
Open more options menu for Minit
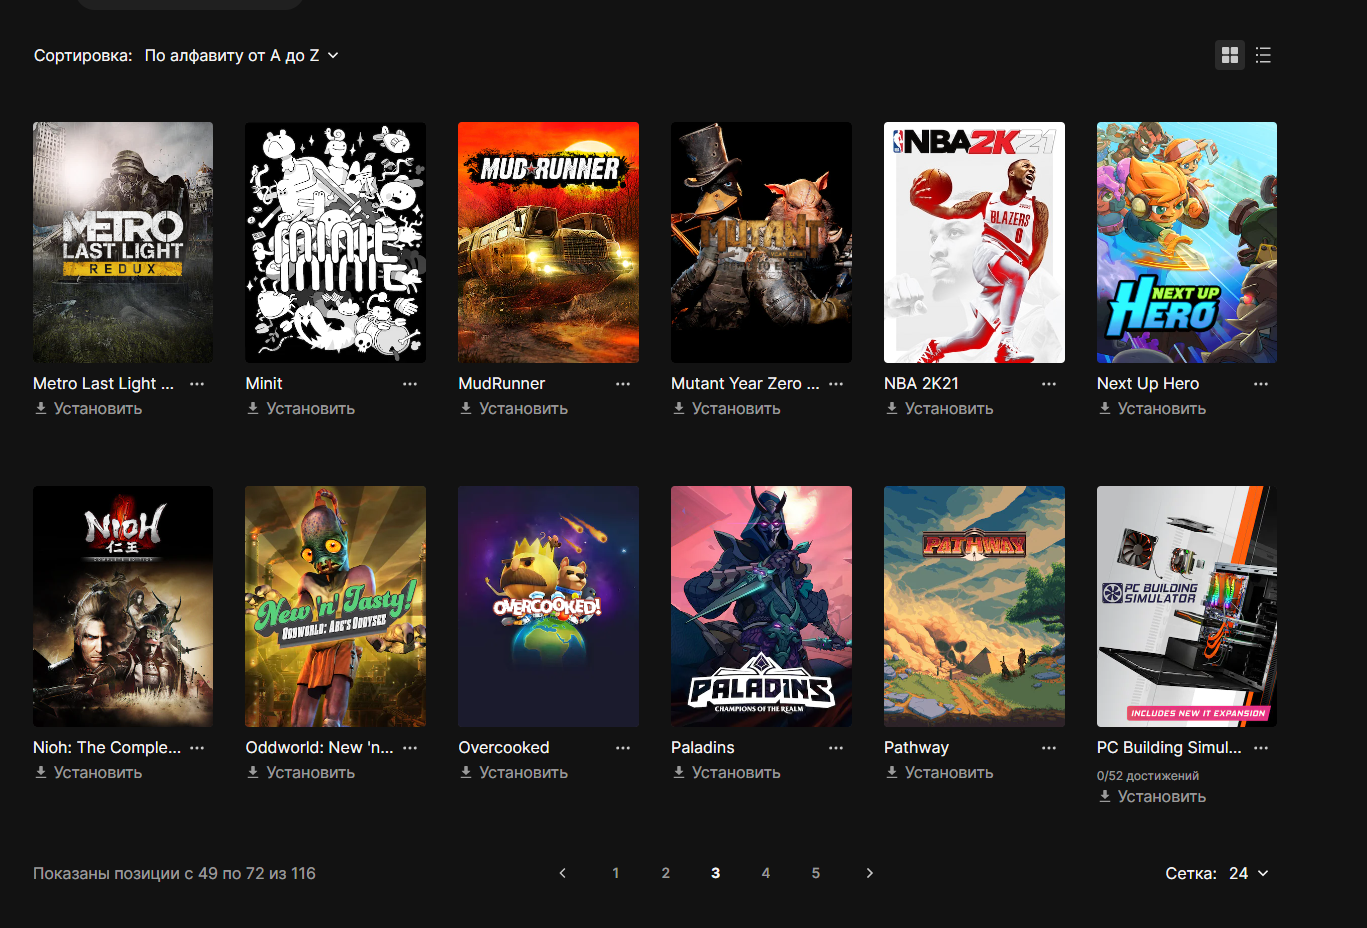410,384
